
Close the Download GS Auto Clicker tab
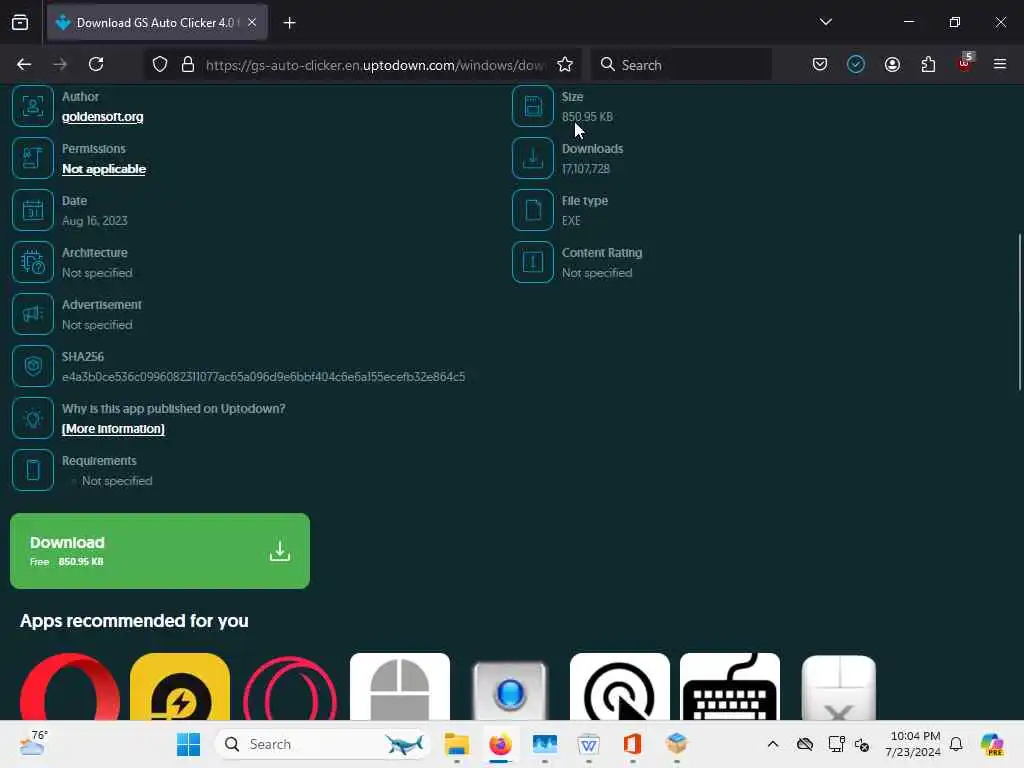[x=252, y=22]
